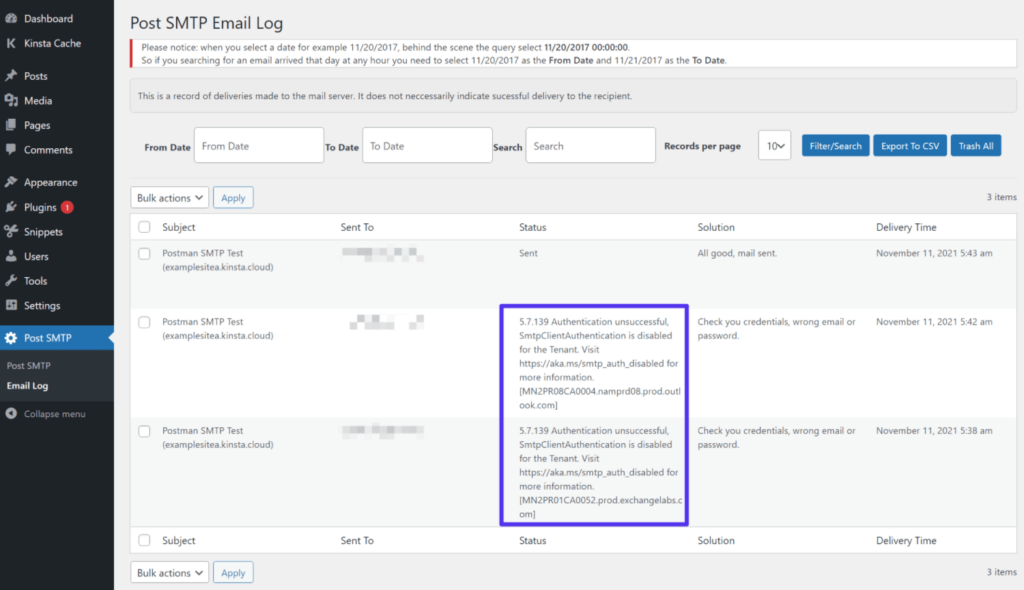Click the Pages icon in sidebar
Screen dimensions: 1024x590
[x=11, y=126]
